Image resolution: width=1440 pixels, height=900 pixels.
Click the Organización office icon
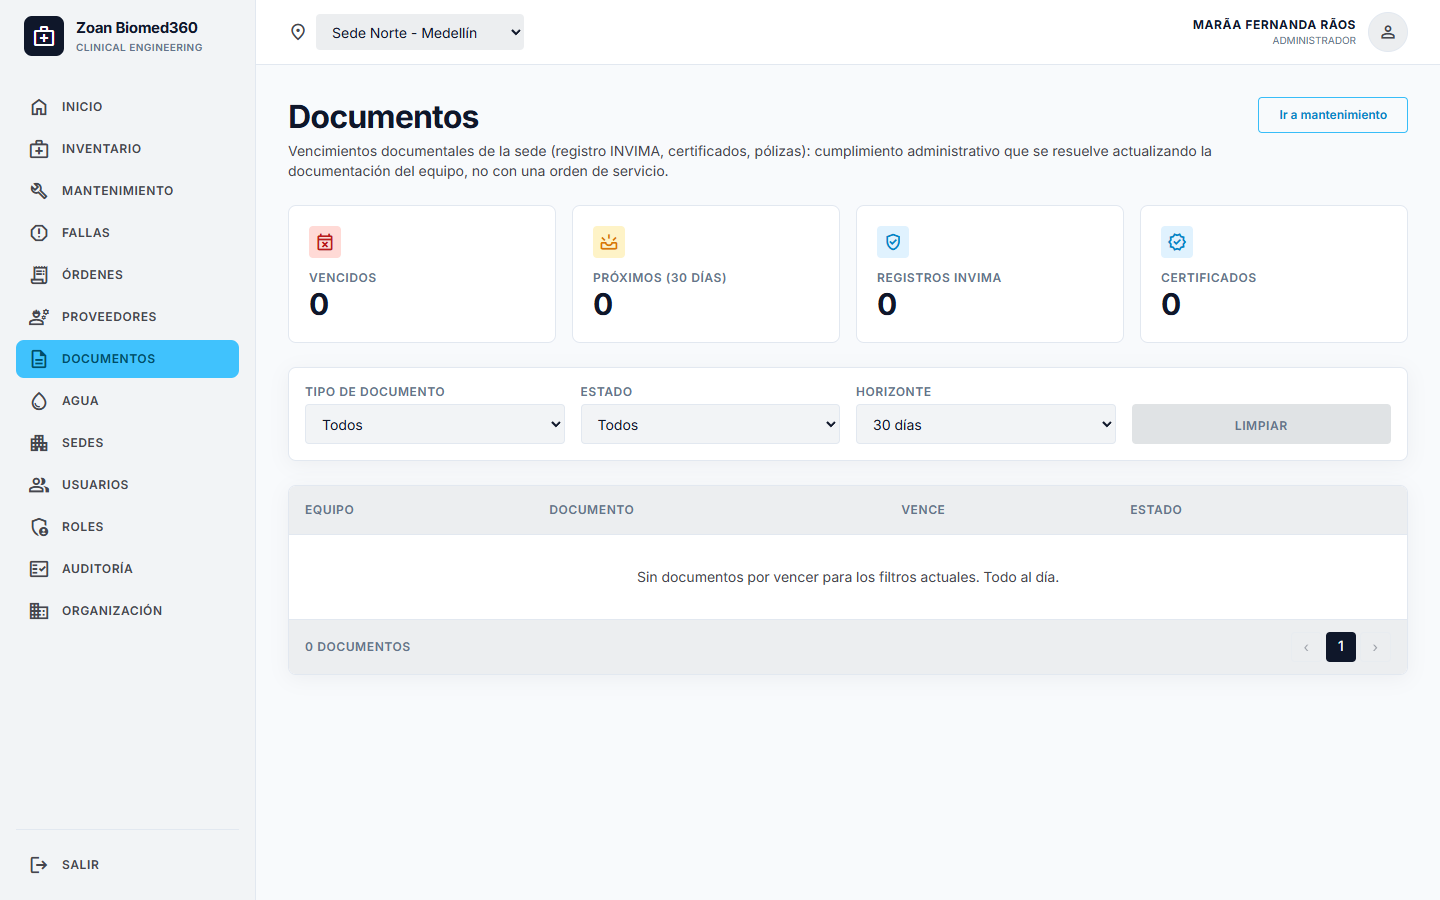[x=39, y=611]
